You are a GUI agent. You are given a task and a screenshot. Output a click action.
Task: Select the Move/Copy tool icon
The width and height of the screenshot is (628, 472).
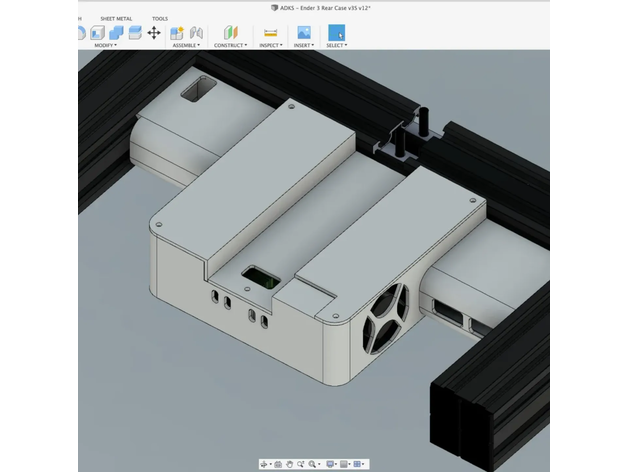(154, 33)
